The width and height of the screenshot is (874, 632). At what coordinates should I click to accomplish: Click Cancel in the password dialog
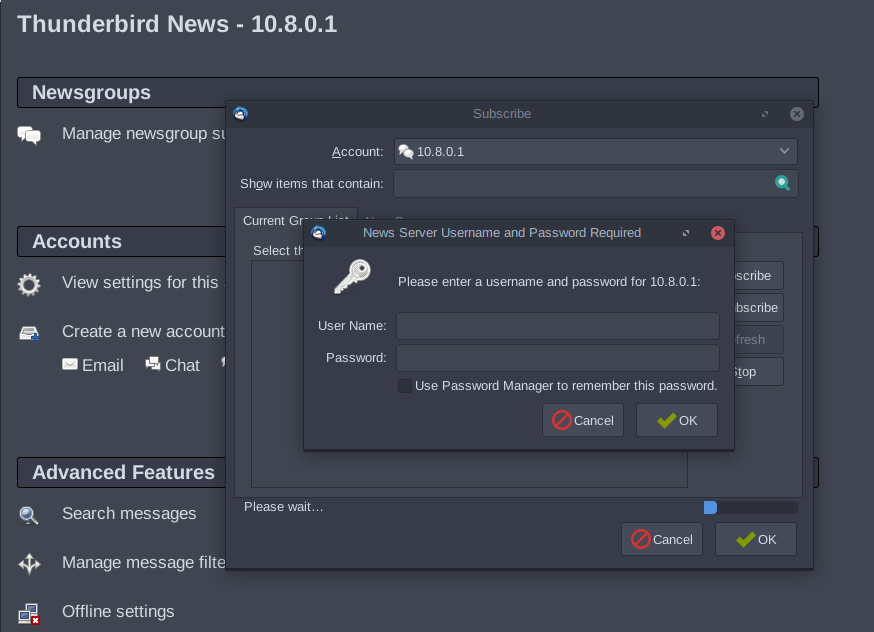click(x=583, y=420)
